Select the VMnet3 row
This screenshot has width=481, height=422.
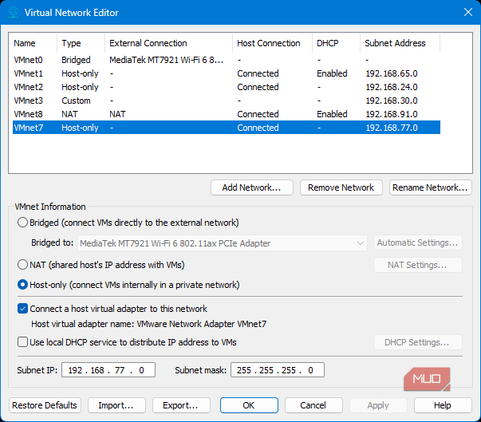point(226,101)
